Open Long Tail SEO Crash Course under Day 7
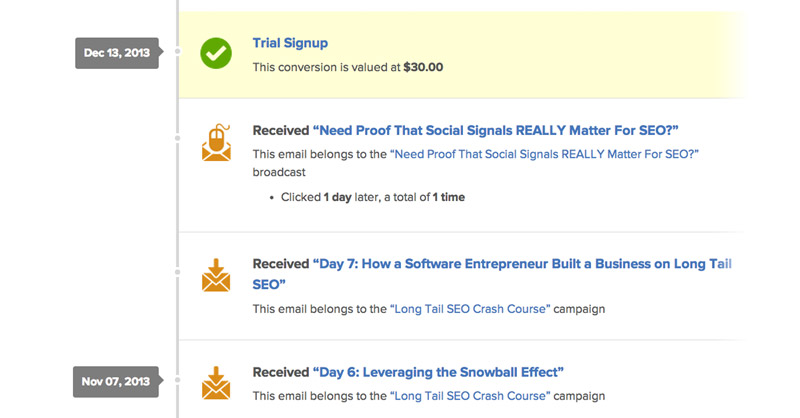 pyautogui.click(x=470, y=309)
